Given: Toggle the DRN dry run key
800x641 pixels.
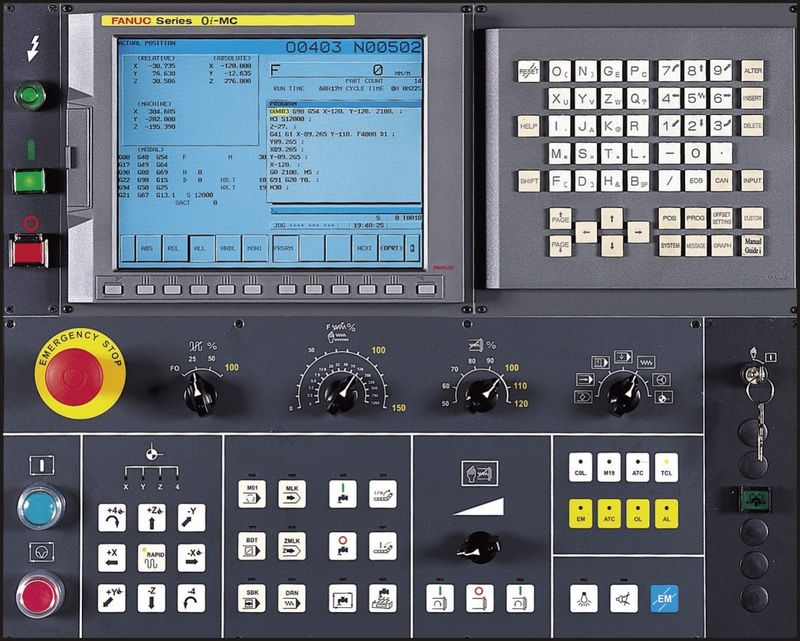Looking at the screenshot, I should coord(292,598).
